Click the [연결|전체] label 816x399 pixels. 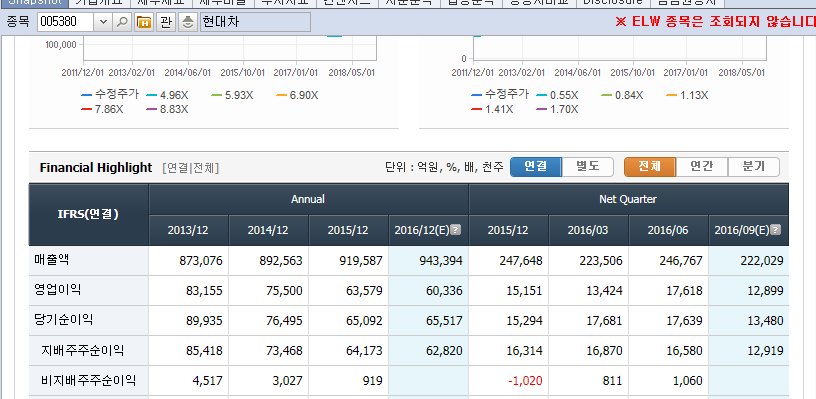(190, 168)
